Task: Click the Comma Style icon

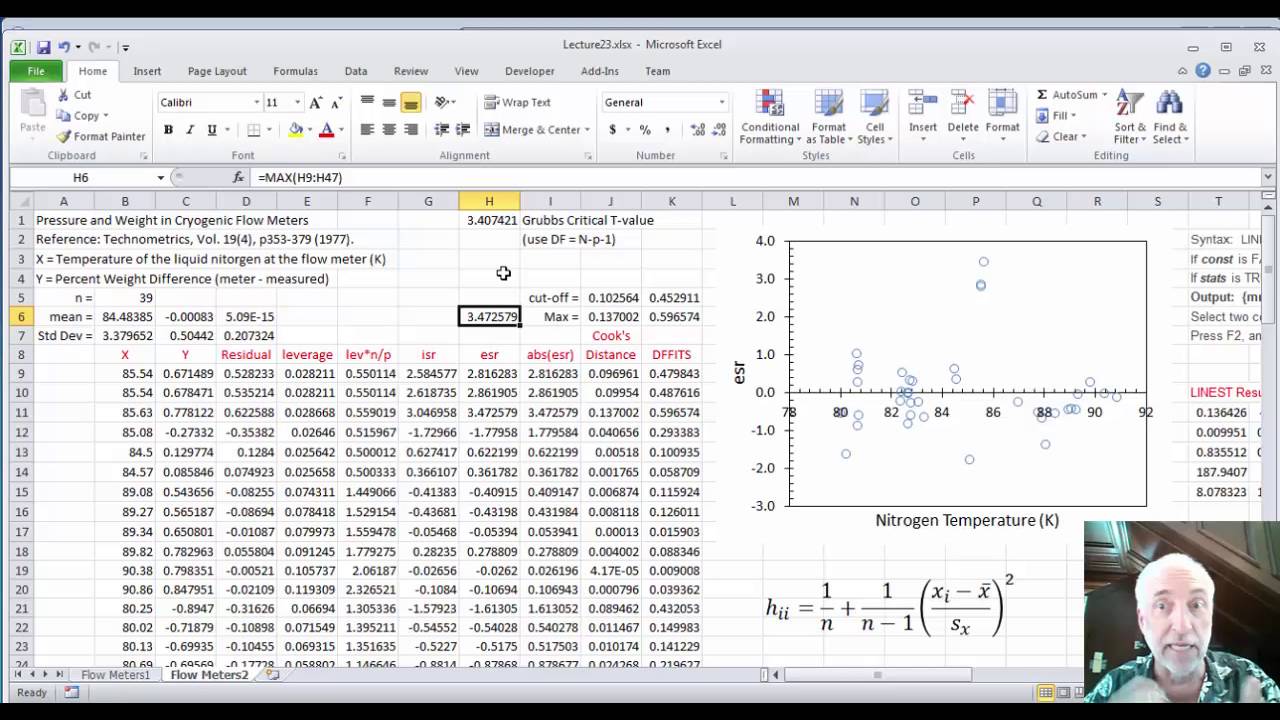Action: [x=667, y=130]
